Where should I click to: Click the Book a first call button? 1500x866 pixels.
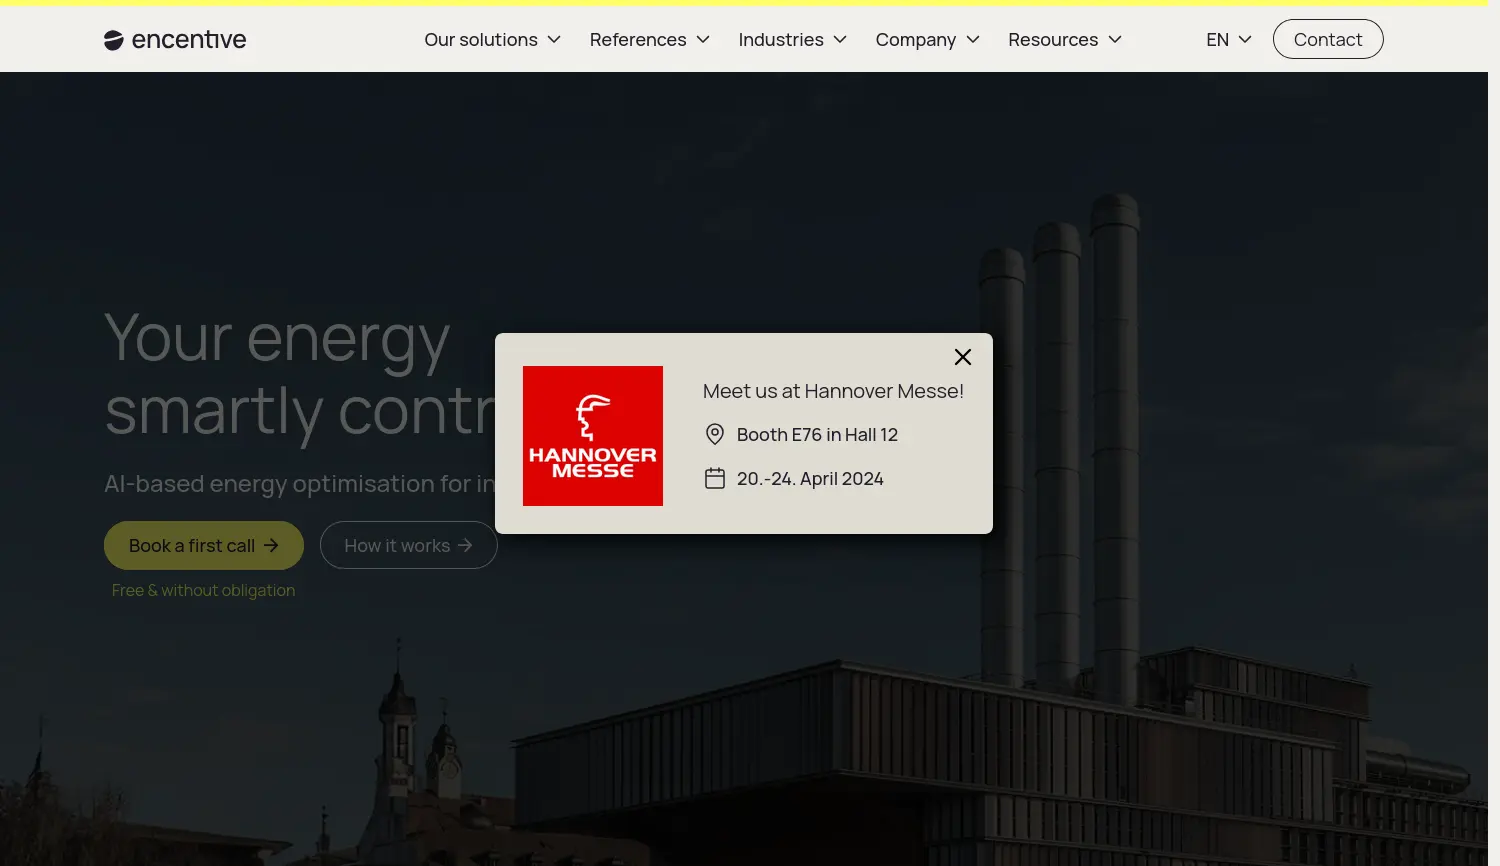[204, 545]
